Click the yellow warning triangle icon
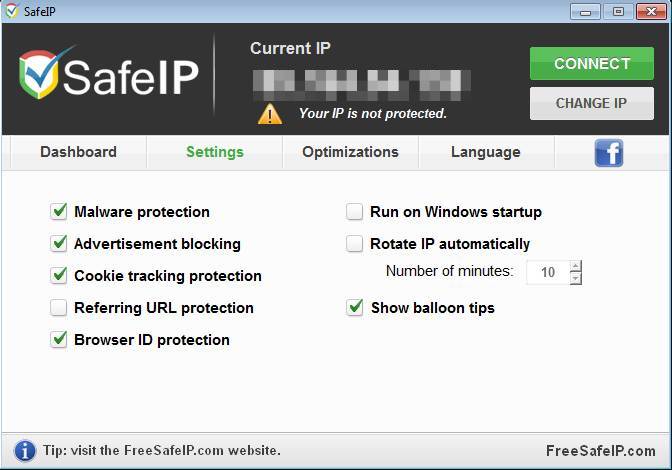This screenshot has height=470, width=672. (270, 113)
